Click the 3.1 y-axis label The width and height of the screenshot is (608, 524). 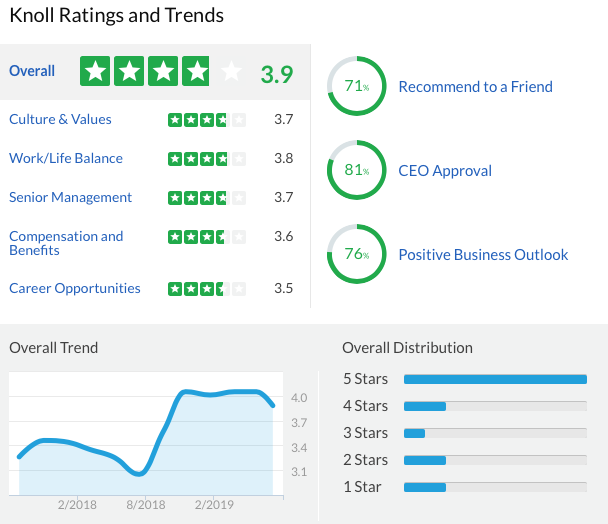(299, 472)
